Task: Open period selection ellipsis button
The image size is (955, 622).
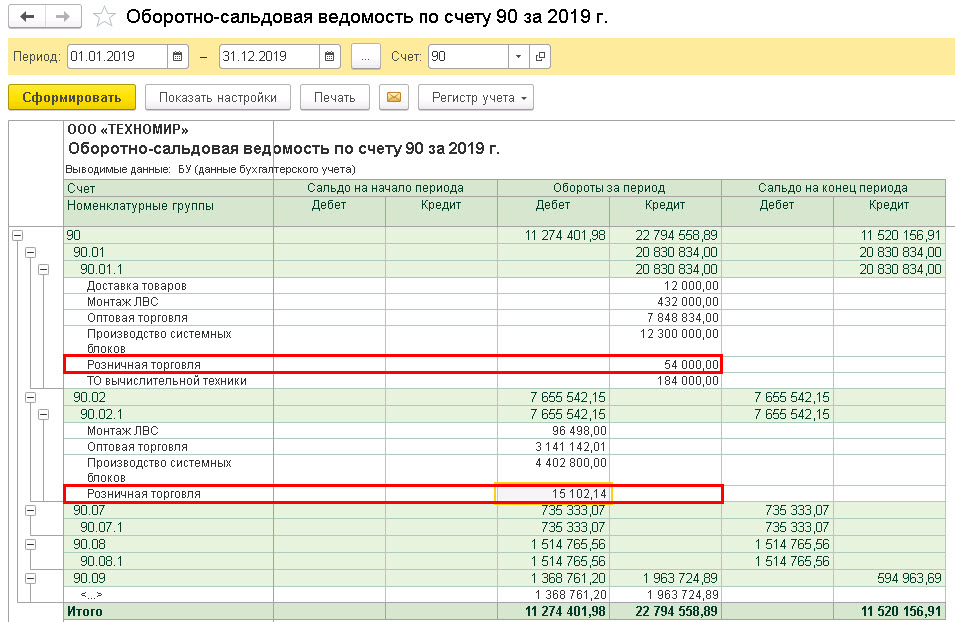Action: tap(365, 57)
